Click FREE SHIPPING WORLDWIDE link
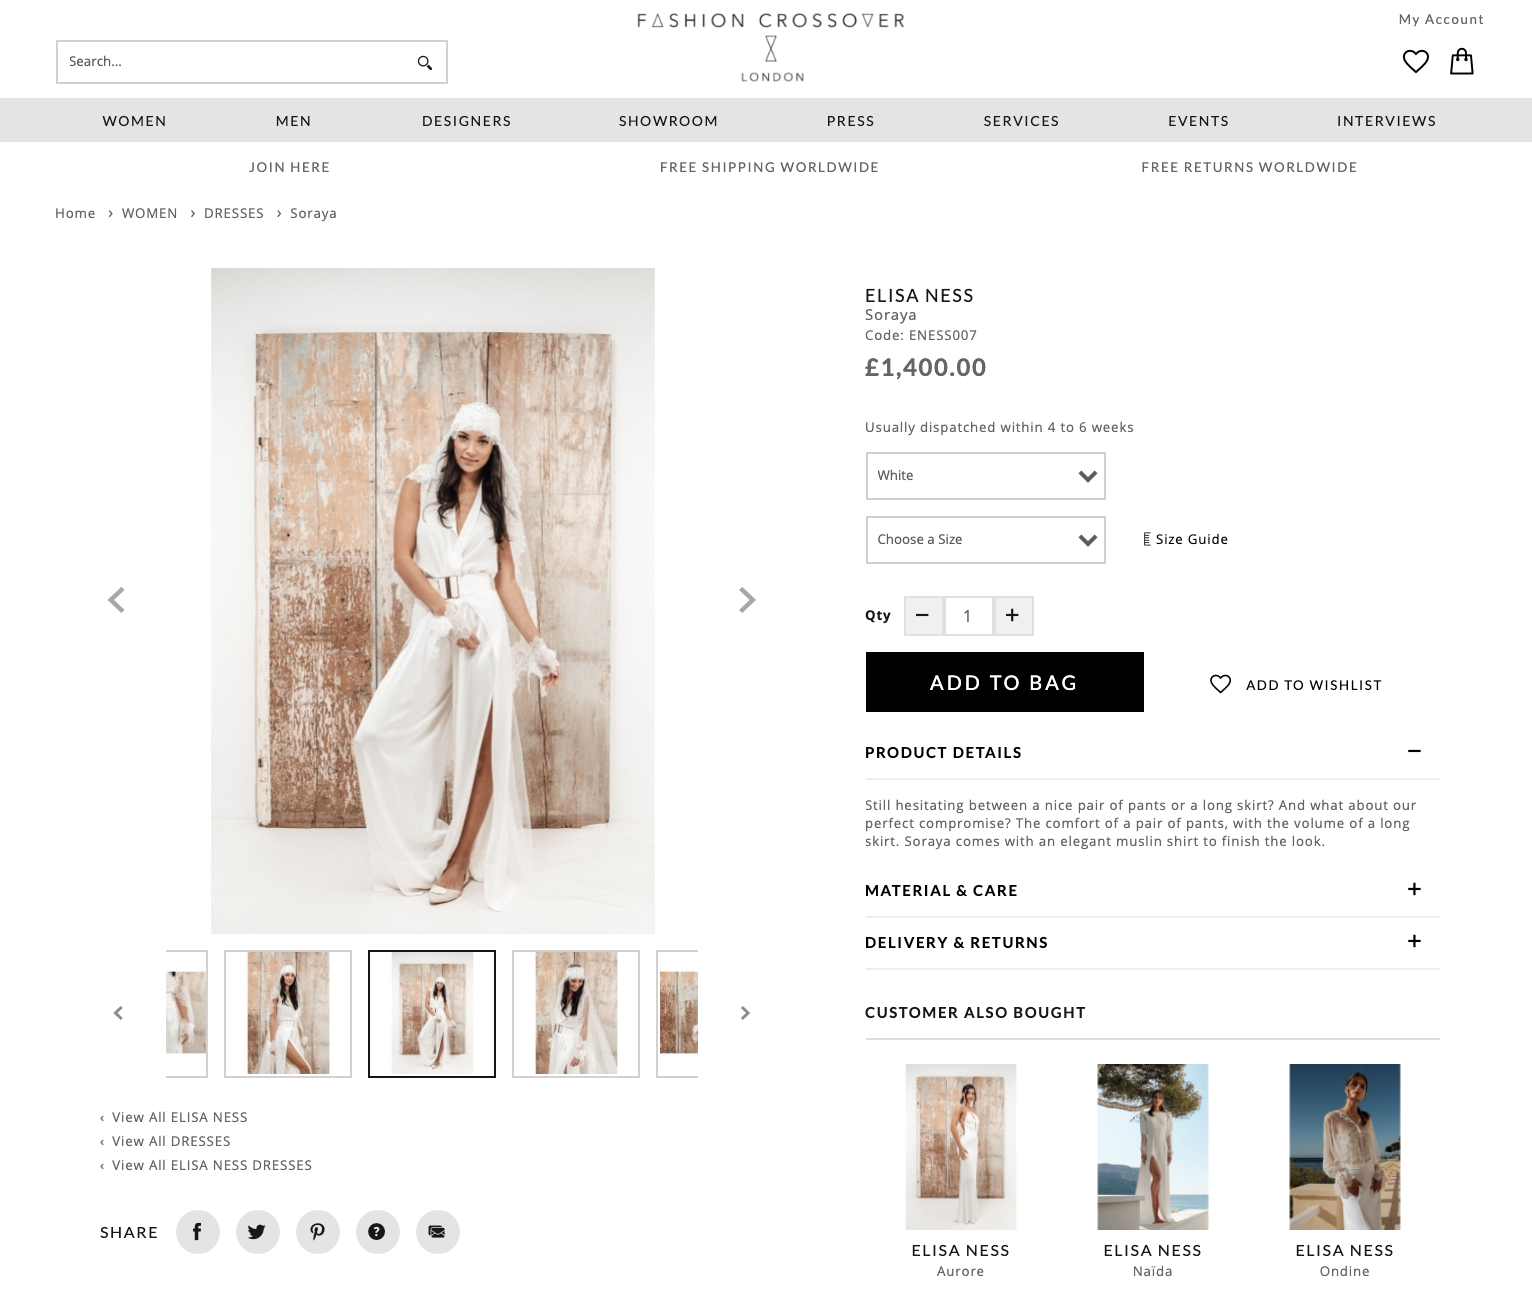The height and width of the screenshot is (1290, 1532). [770, 167]
